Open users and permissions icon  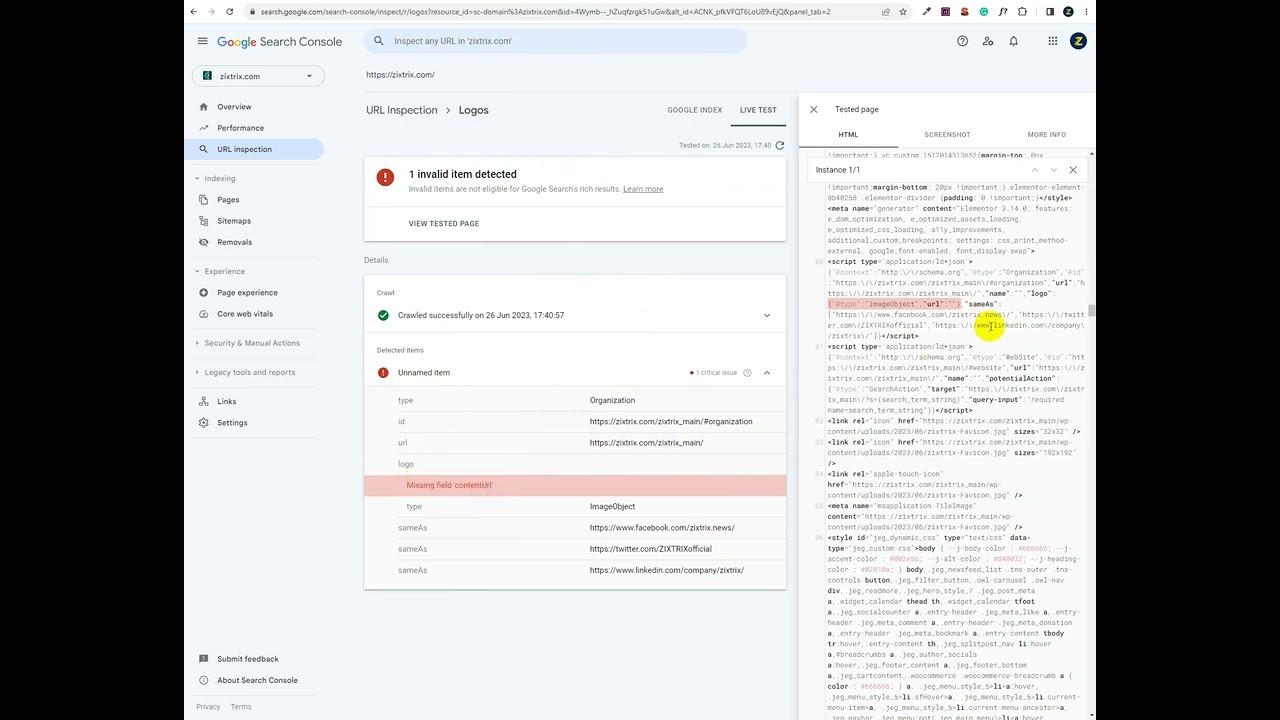point(988,41)
